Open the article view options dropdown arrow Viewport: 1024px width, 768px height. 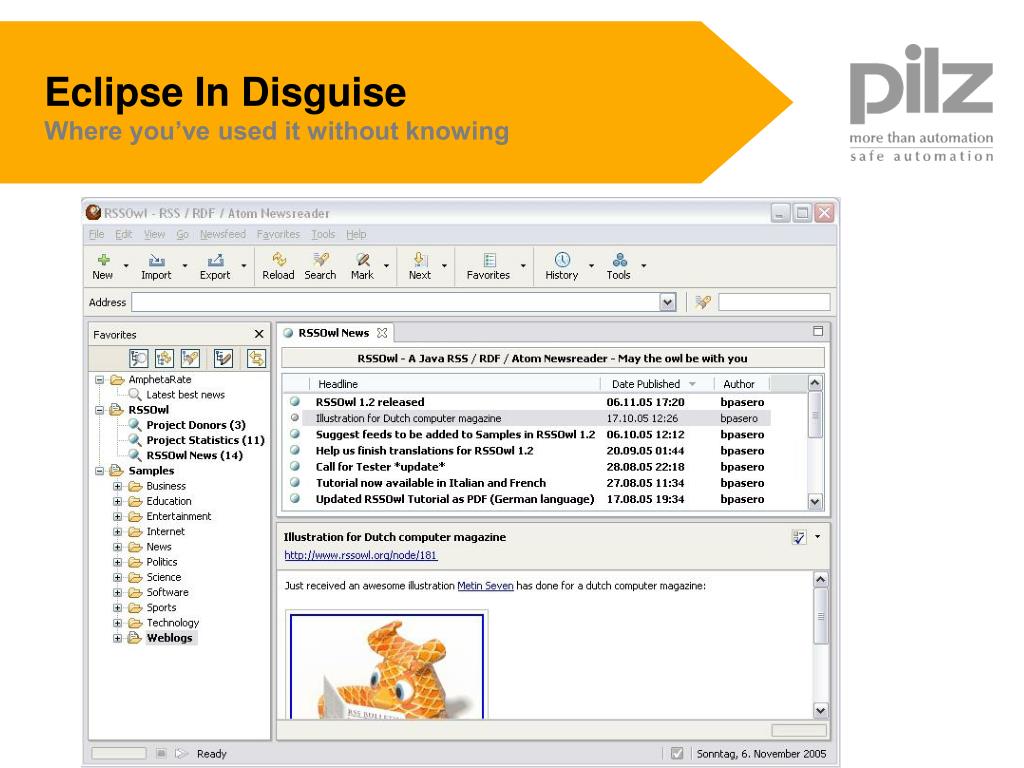[818, 537]
